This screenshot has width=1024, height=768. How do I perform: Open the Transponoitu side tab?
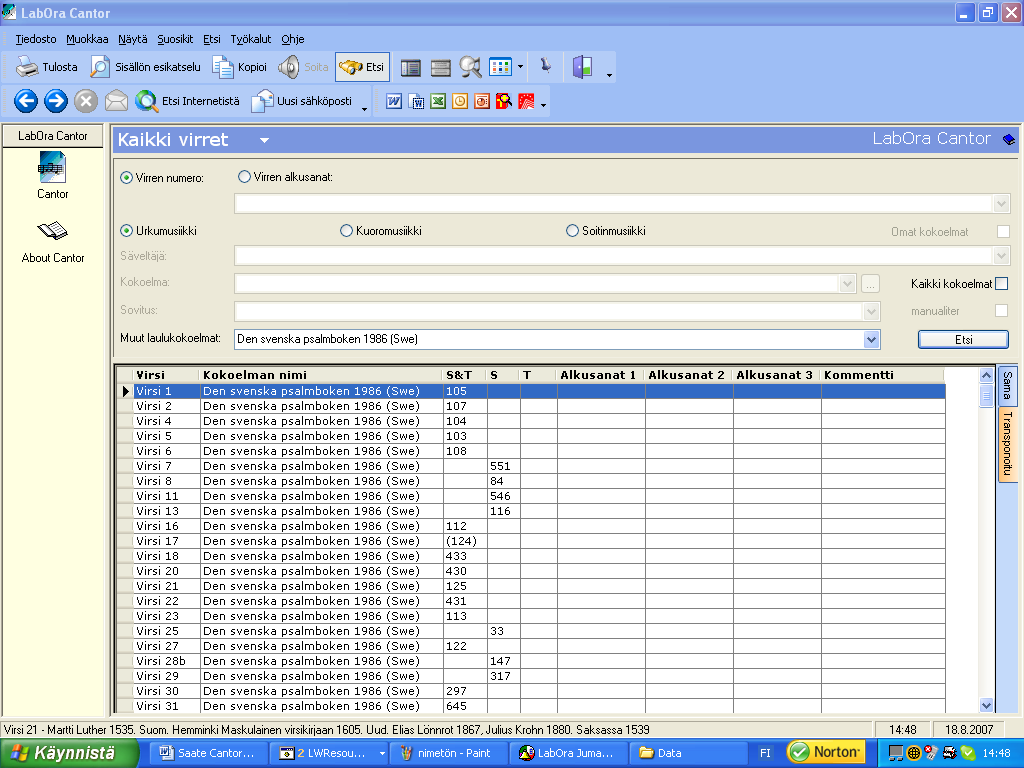pyautogui.click(x=1007, y=444)
